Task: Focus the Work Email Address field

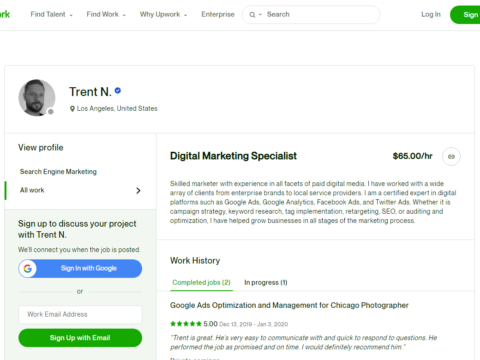Action: [80, 314]
